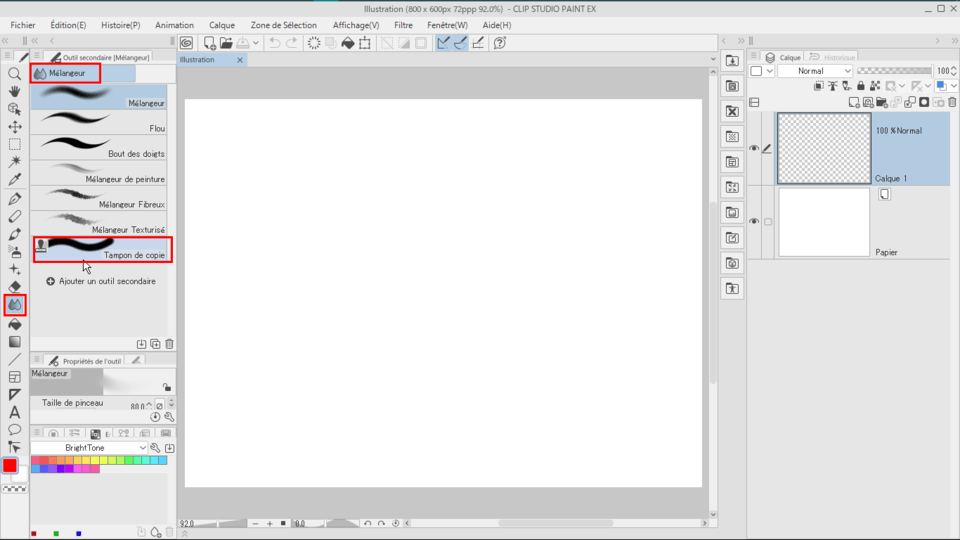The width and height of the screenshot is (960, 540).
Task: Open palette color dropdown in layer panel
Action: click(762, 71)
